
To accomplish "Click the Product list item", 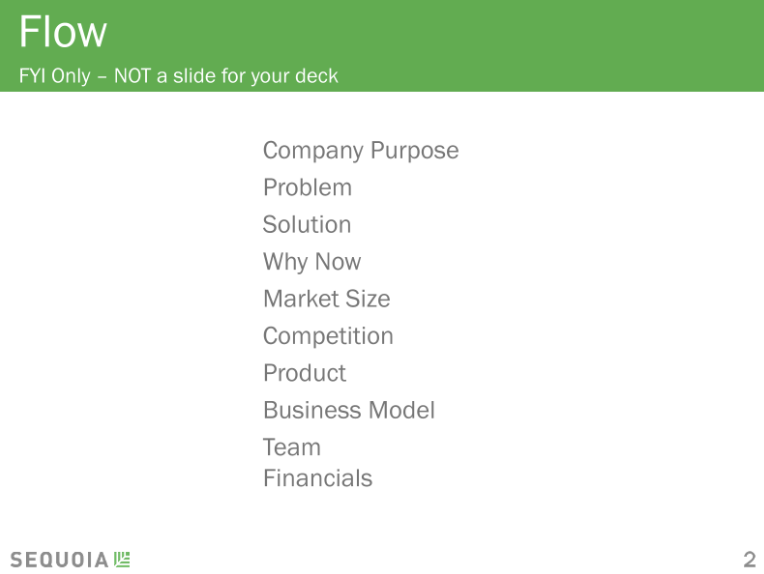I will (305, 373).
